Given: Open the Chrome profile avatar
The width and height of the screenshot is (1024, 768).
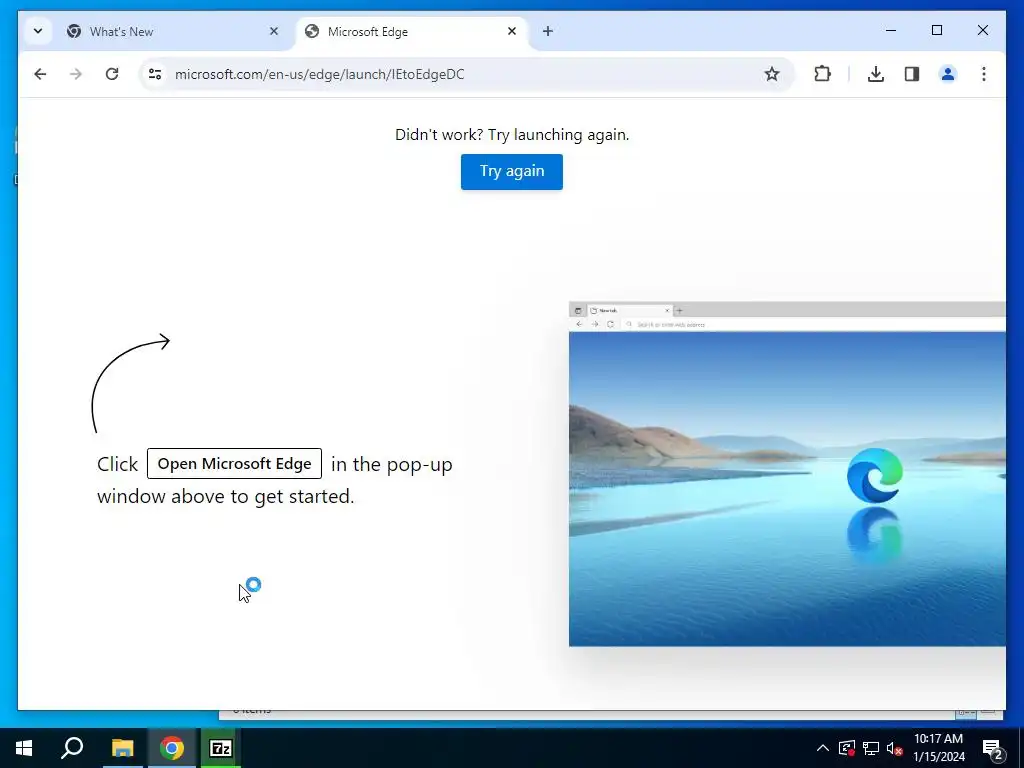Looking at the screenshot, I should tap(948, 74).
